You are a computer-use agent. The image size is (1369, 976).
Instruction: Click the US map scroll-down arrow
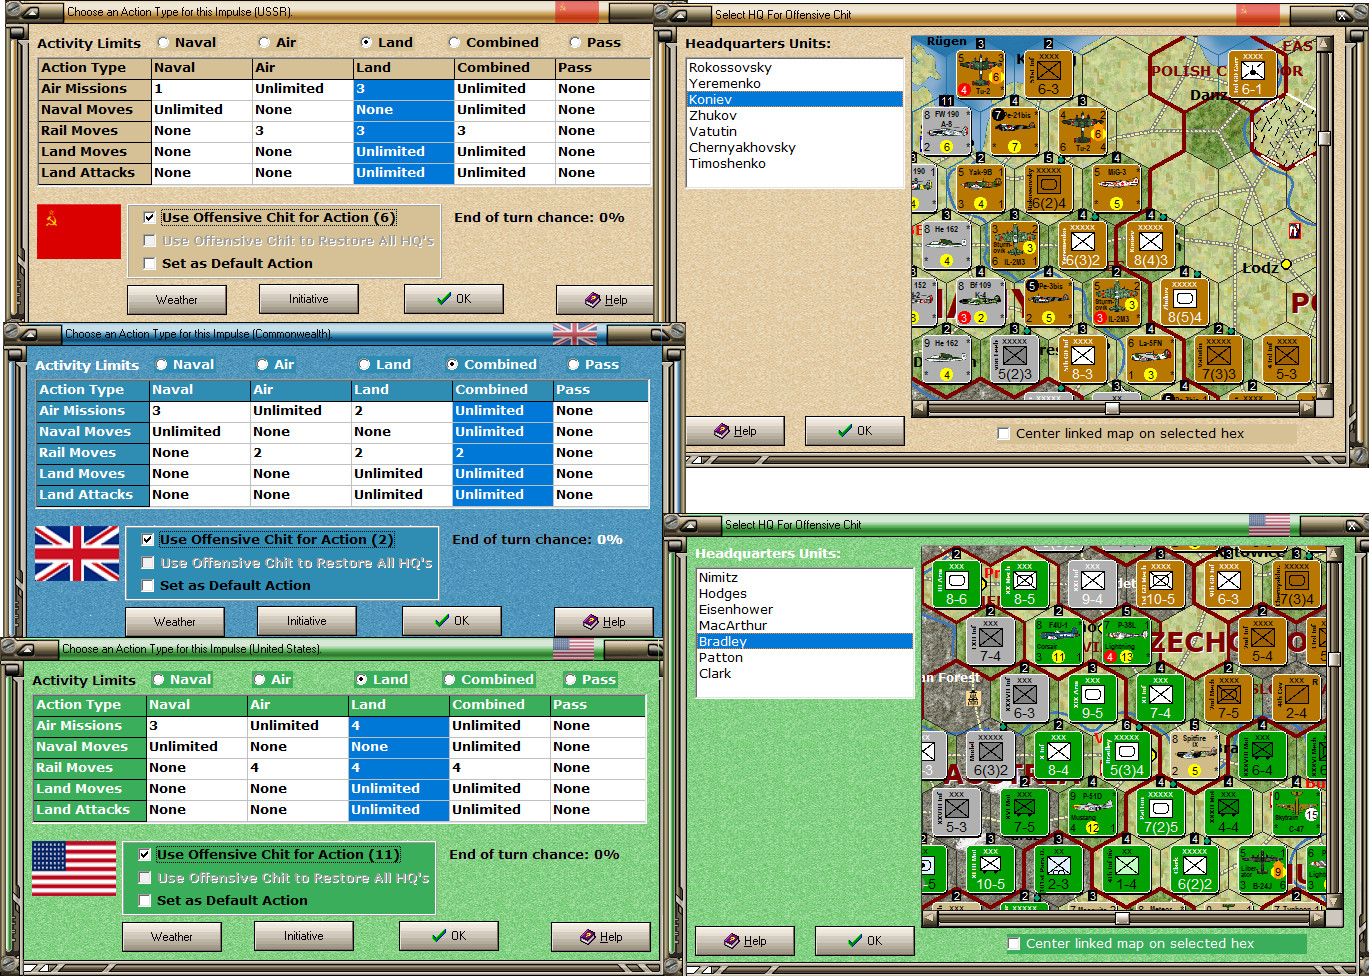coord(1335,902)
